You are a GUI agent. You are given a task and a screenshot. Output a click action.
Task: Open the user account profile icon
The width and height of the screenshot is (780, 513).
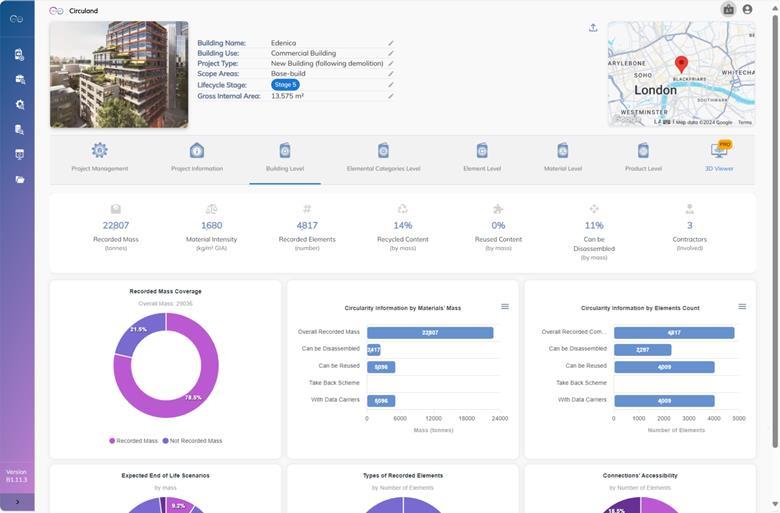click(x=747, y=10)
